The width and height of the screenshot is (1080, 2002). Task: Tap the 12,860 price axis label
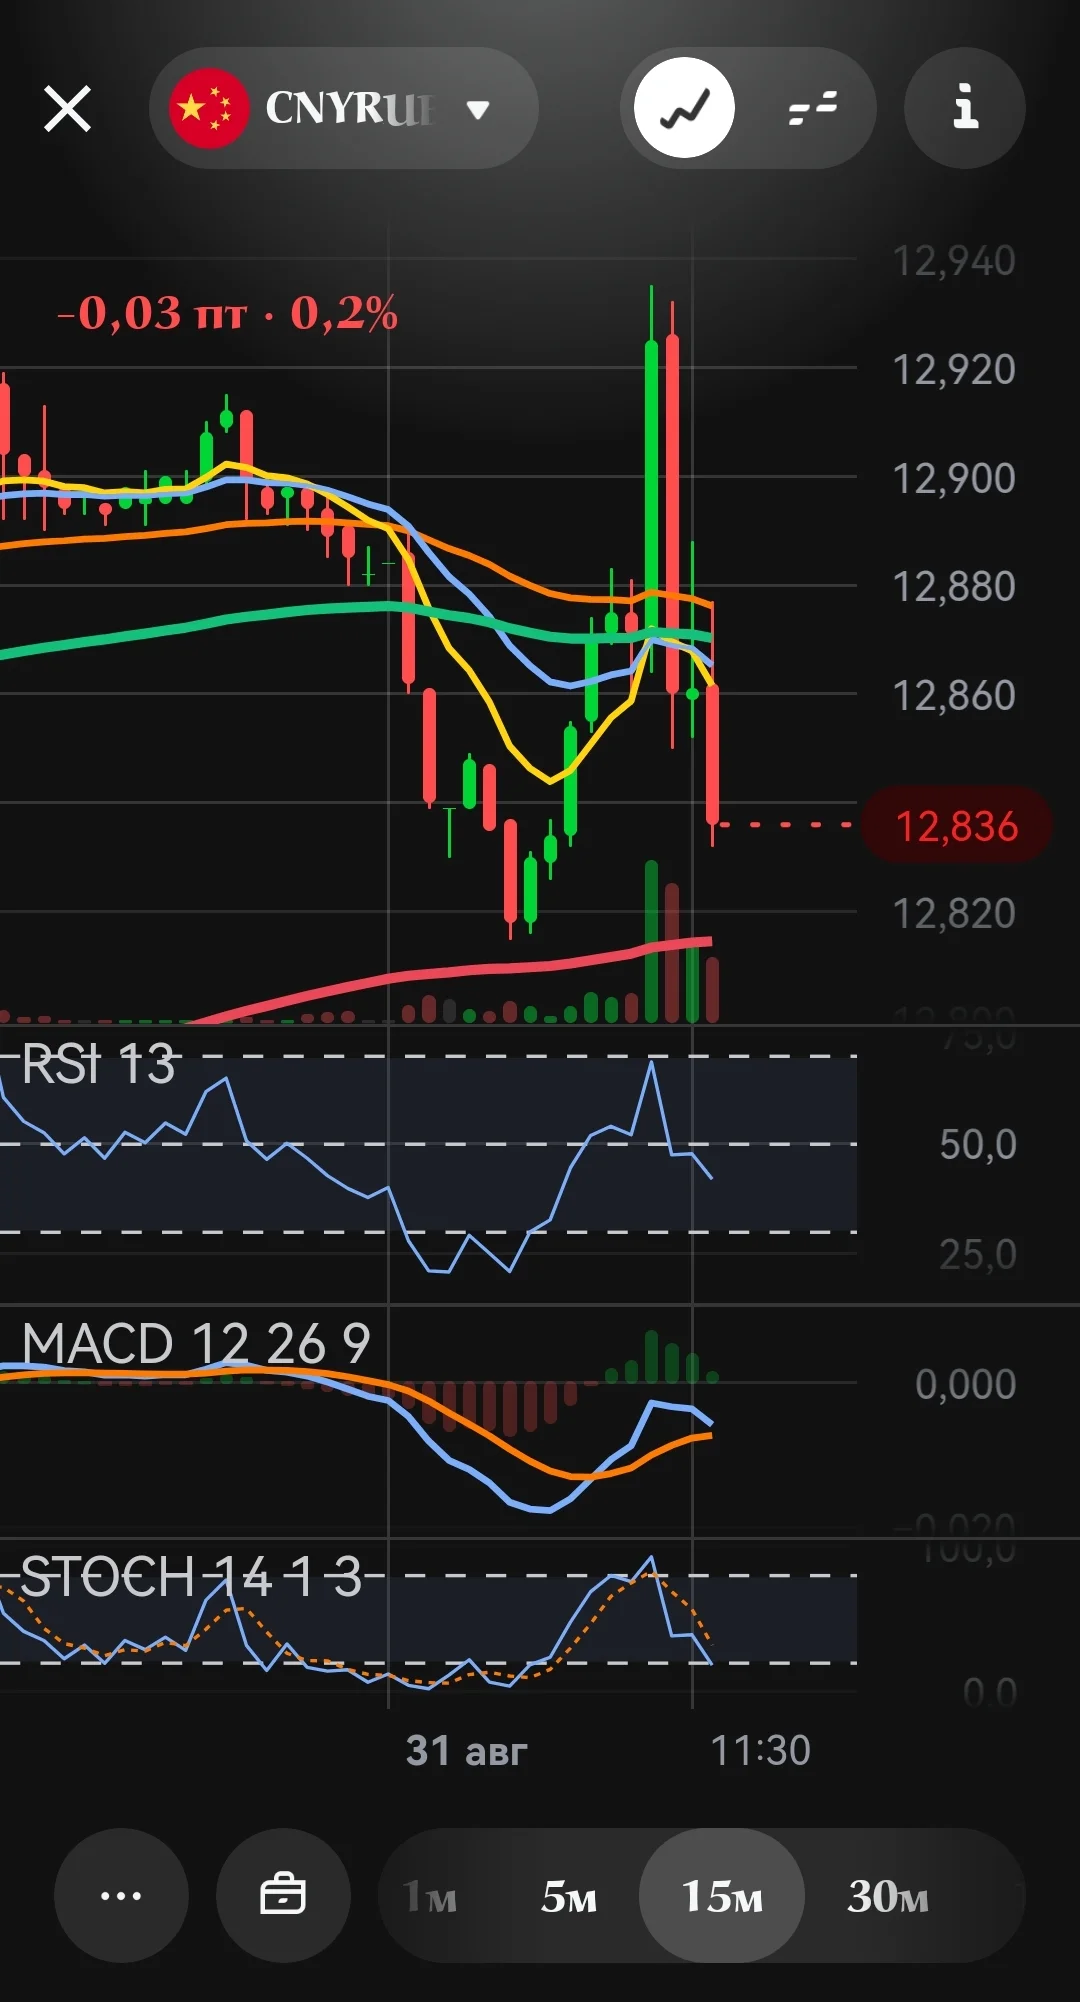(954, 696)
